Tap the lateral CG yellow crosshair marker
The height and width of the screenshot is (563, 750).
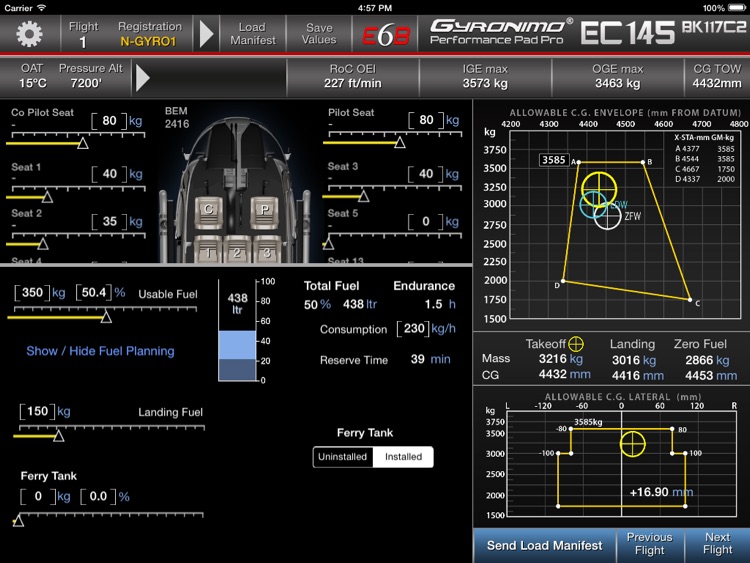pyautogui.click(x=632, y=443)
